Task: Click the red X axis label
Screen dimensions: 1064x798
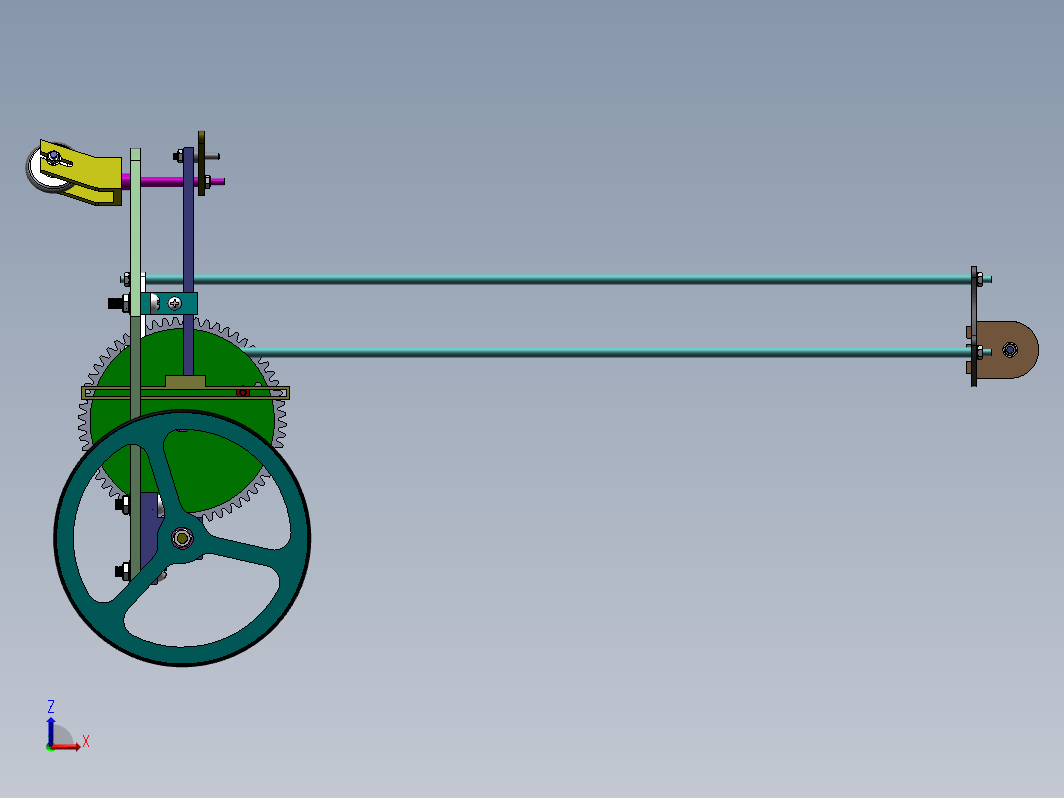Action: coord(86,741)
